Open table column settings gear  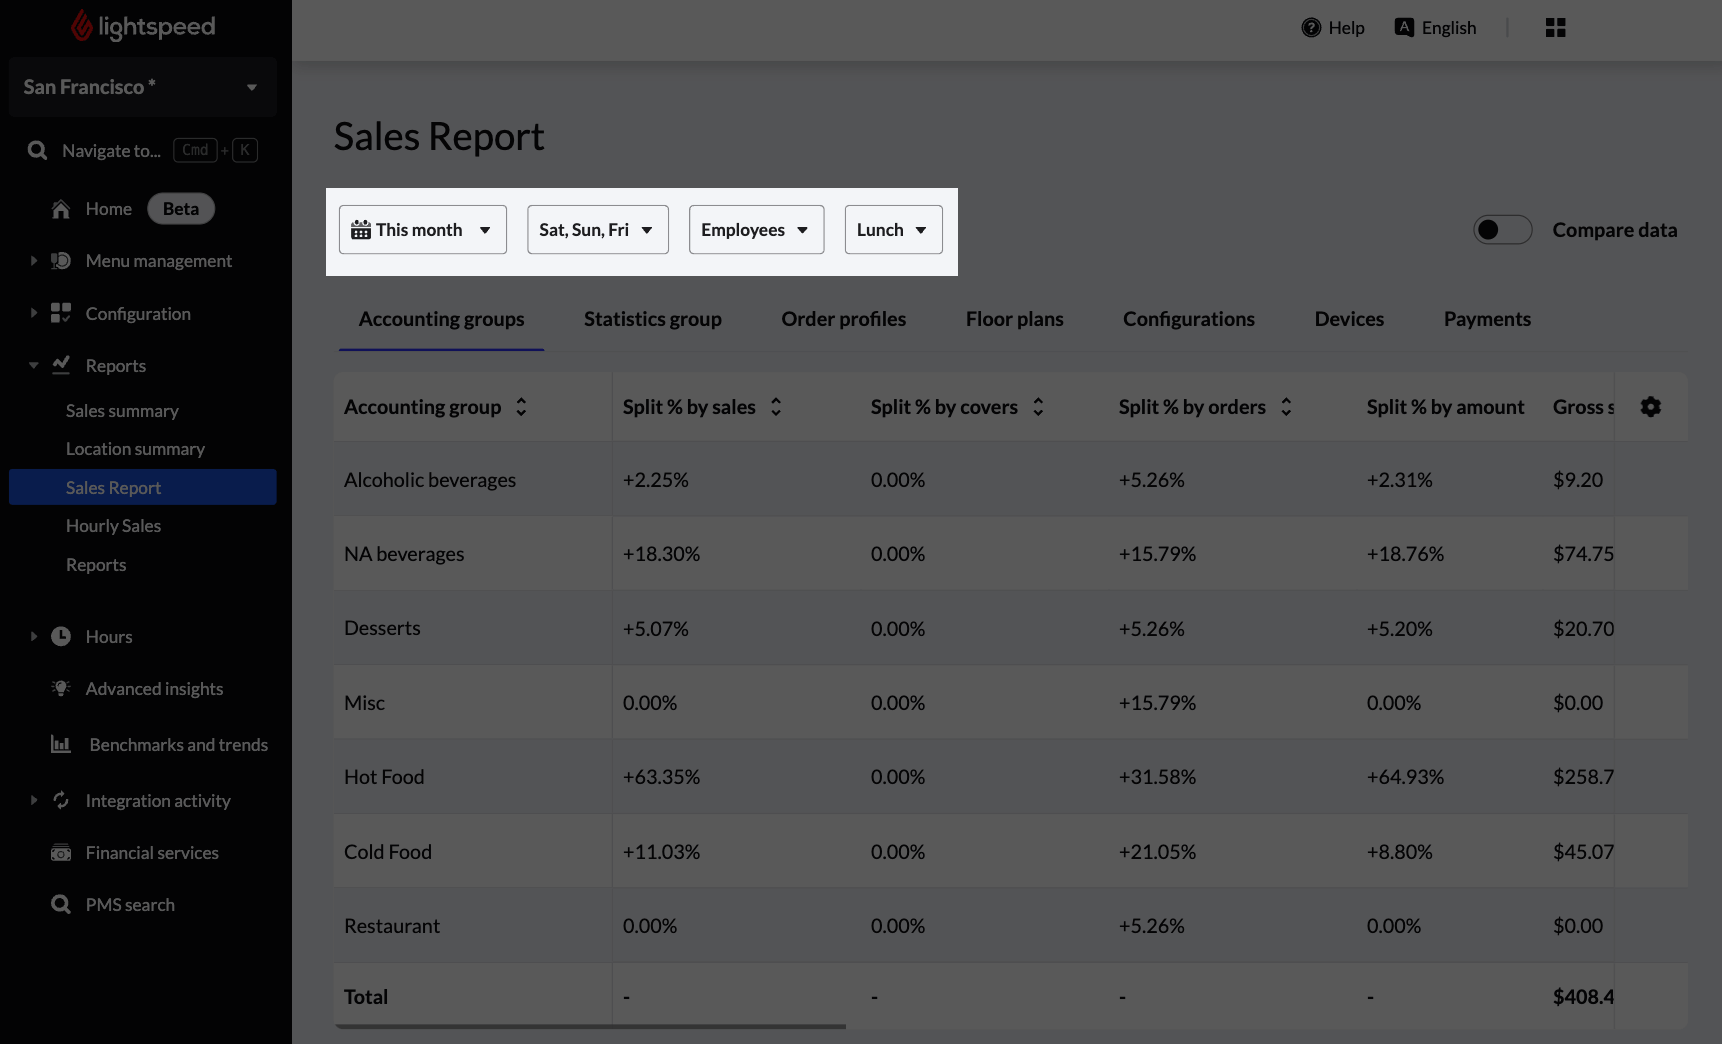point(1651,407)
